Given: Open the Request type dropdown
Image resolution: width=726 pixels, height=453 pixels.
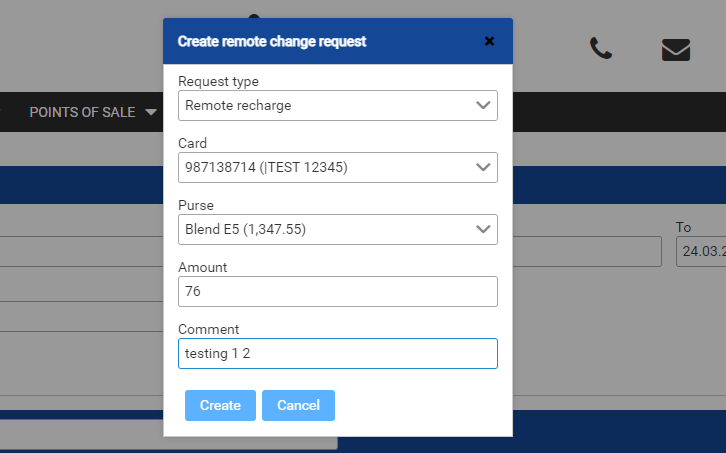Looking at the screenshot, I should (x=338, y=105).
